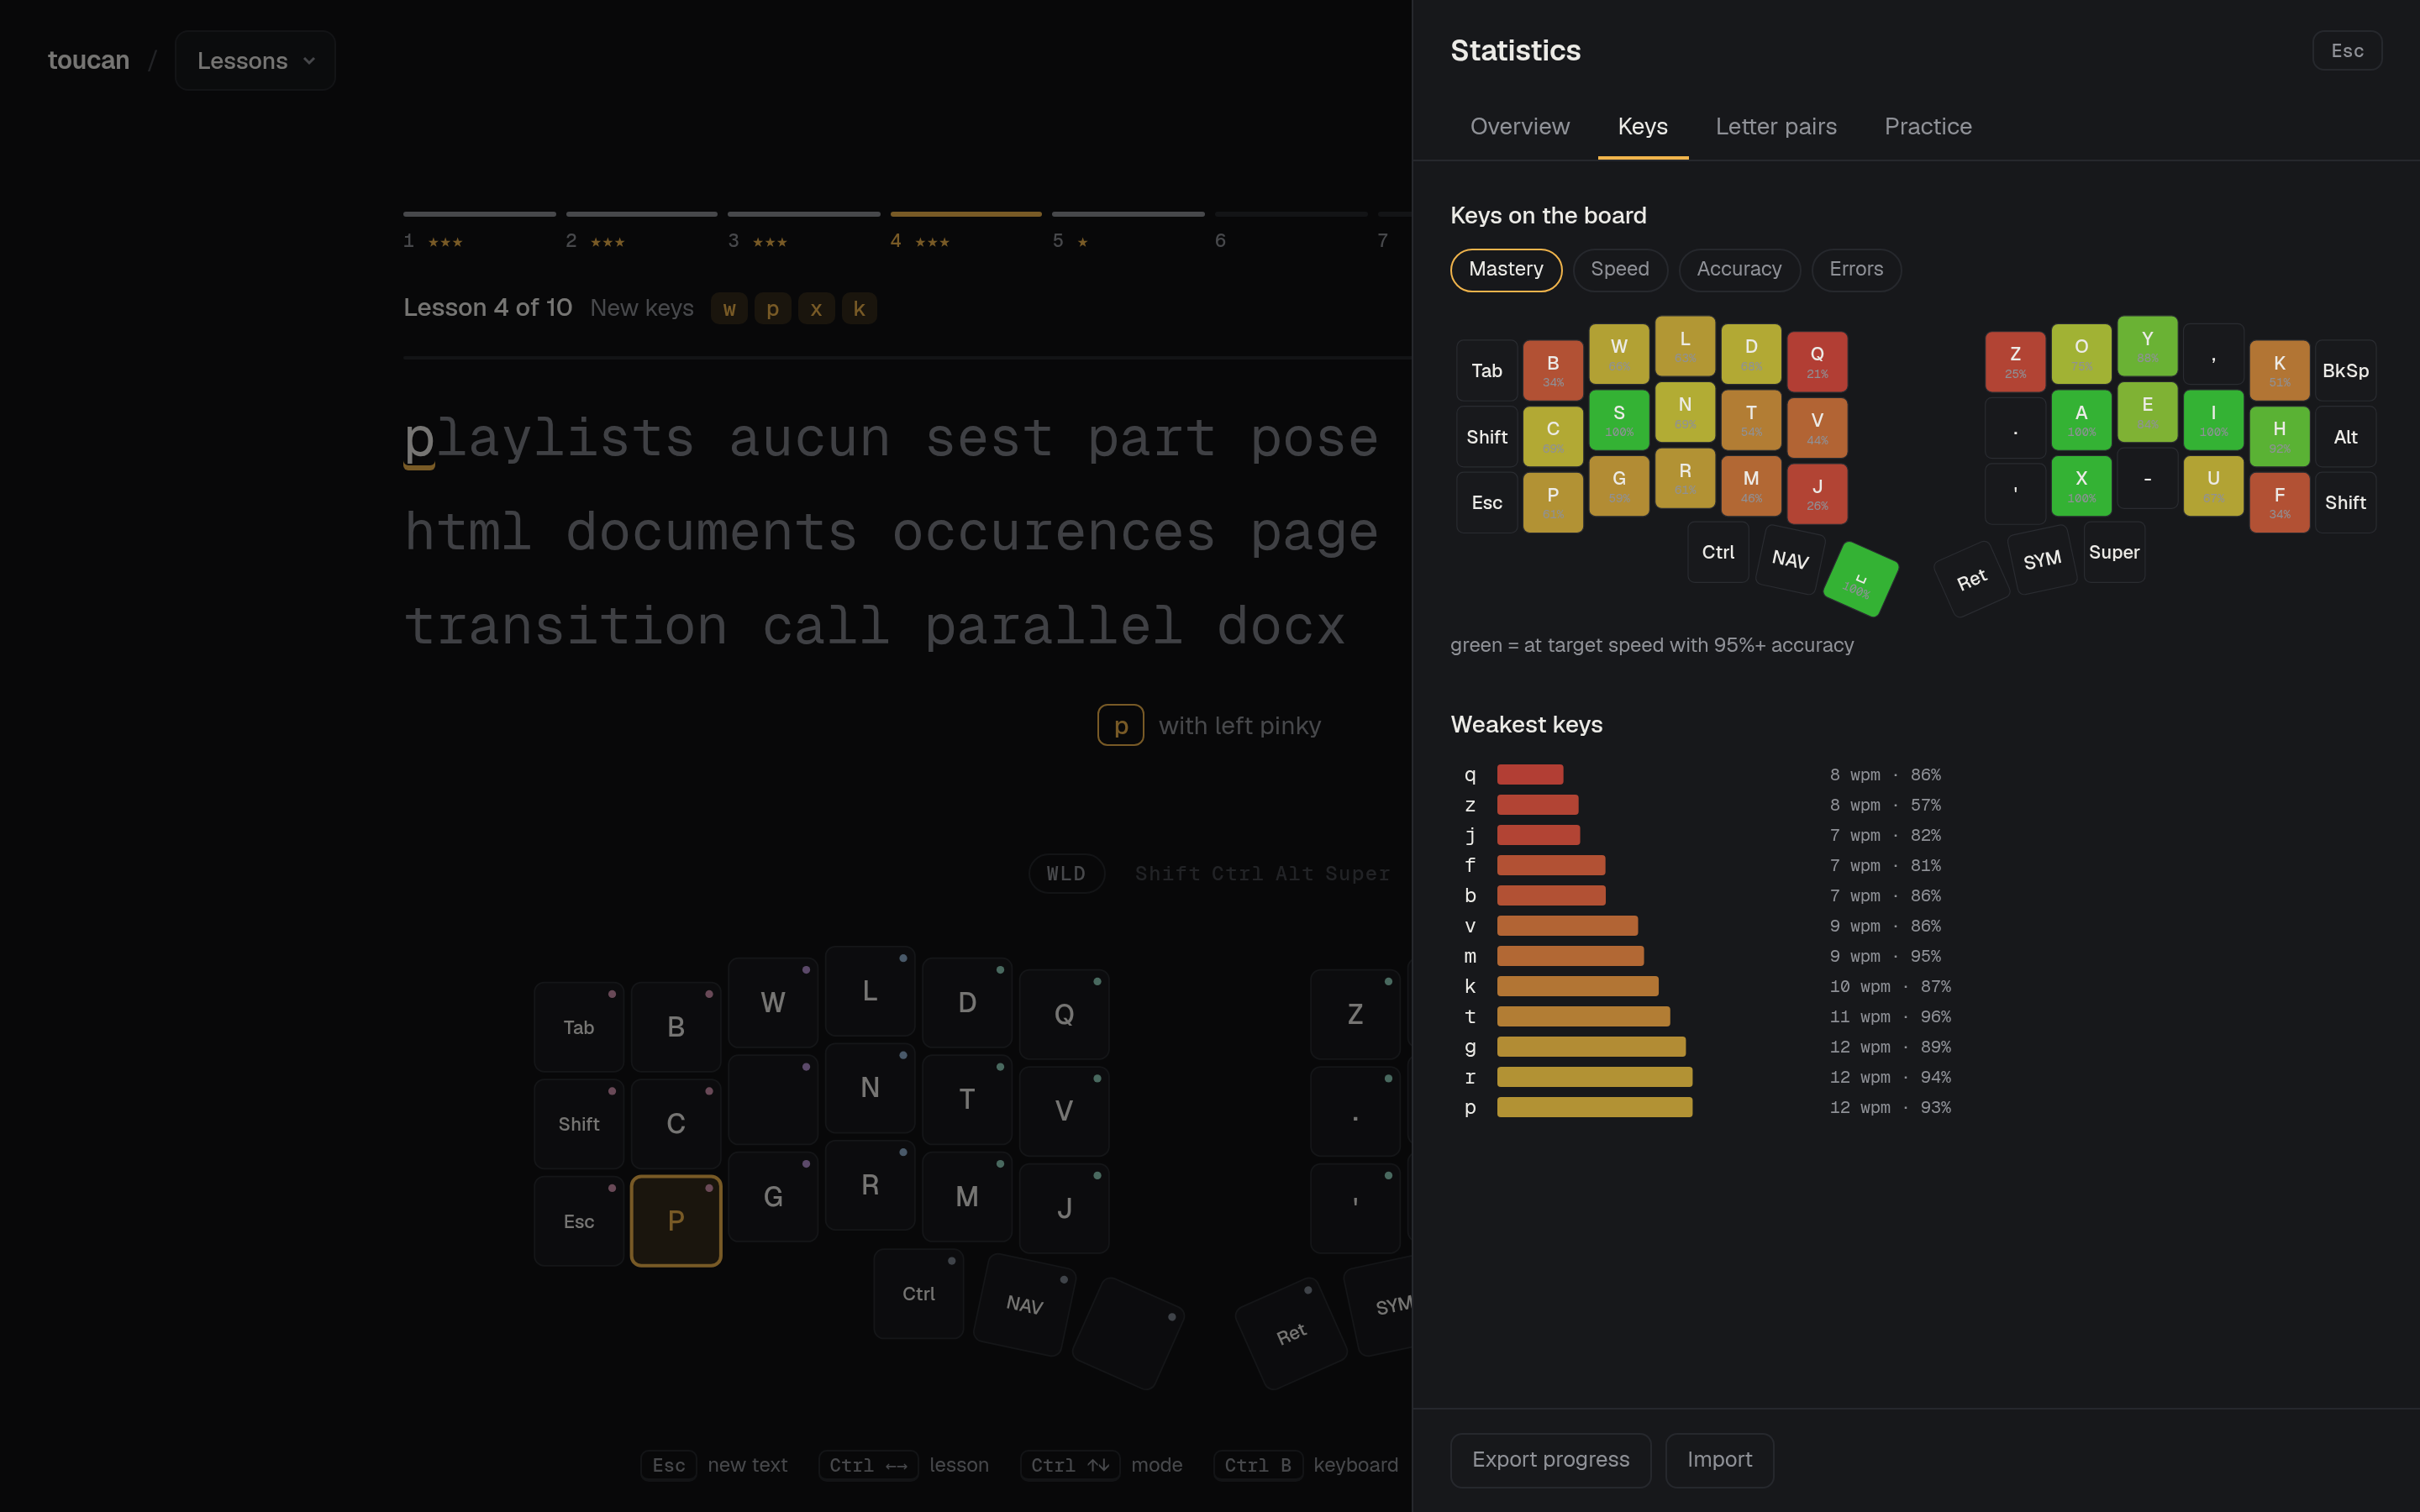Click the U key in the statistics heatmap
The width and height of the screenshot is (2420, 1512).
click(x=2213, y=486)
